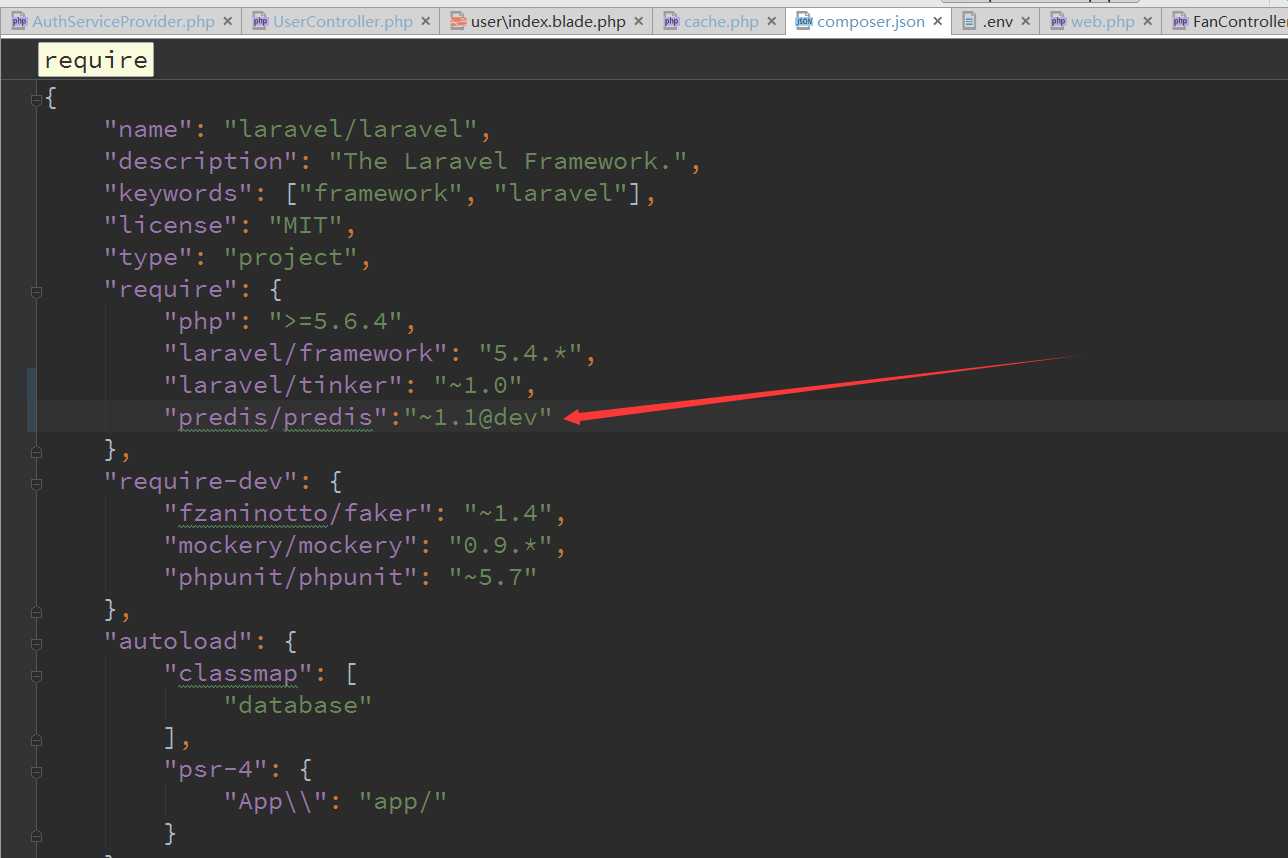Open the cache.php tab
The image size is (1288, 858).
coord(720,21)
